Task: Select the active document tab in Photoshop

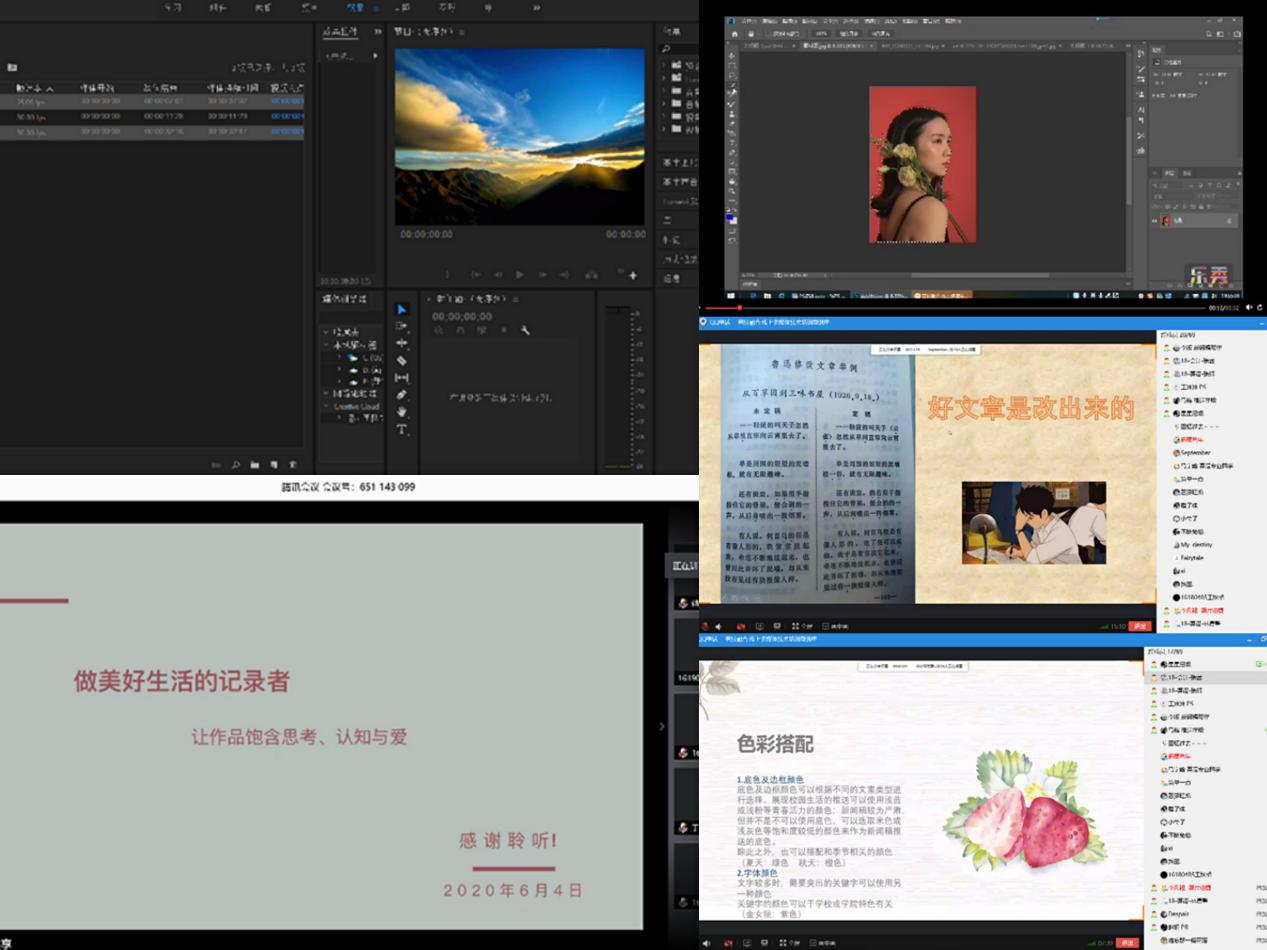Action: coord(835,47)
